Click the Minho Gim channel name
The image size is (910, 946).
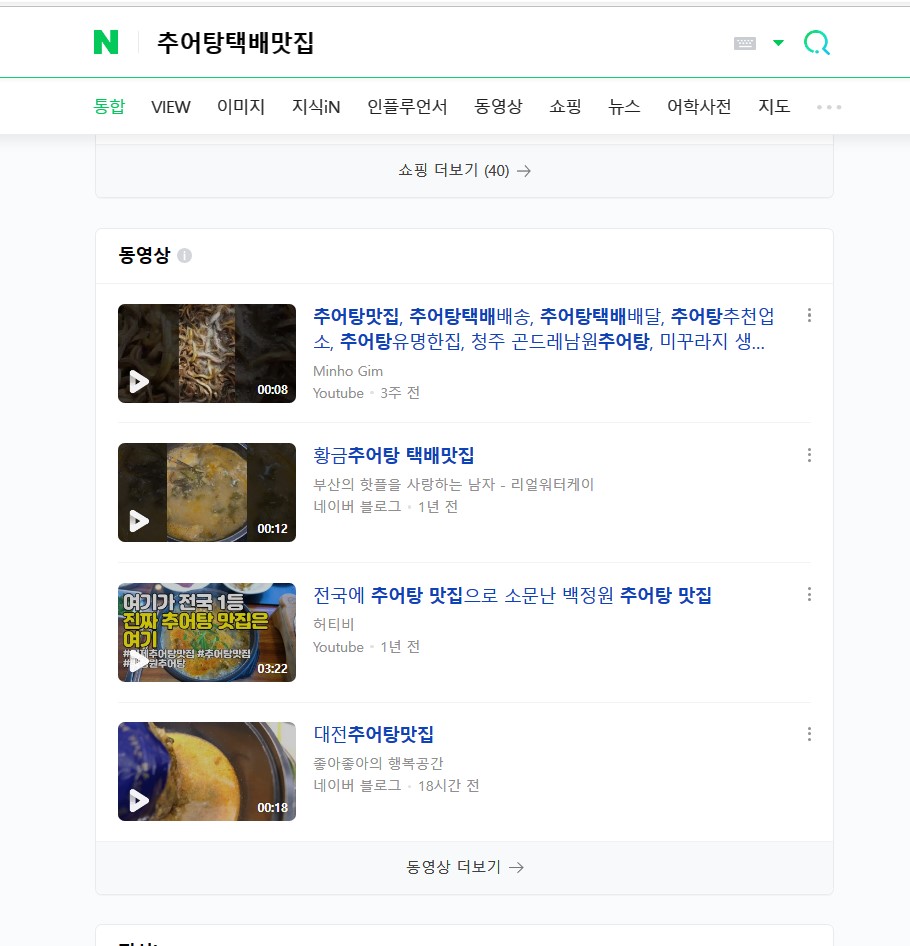(348, 371)
